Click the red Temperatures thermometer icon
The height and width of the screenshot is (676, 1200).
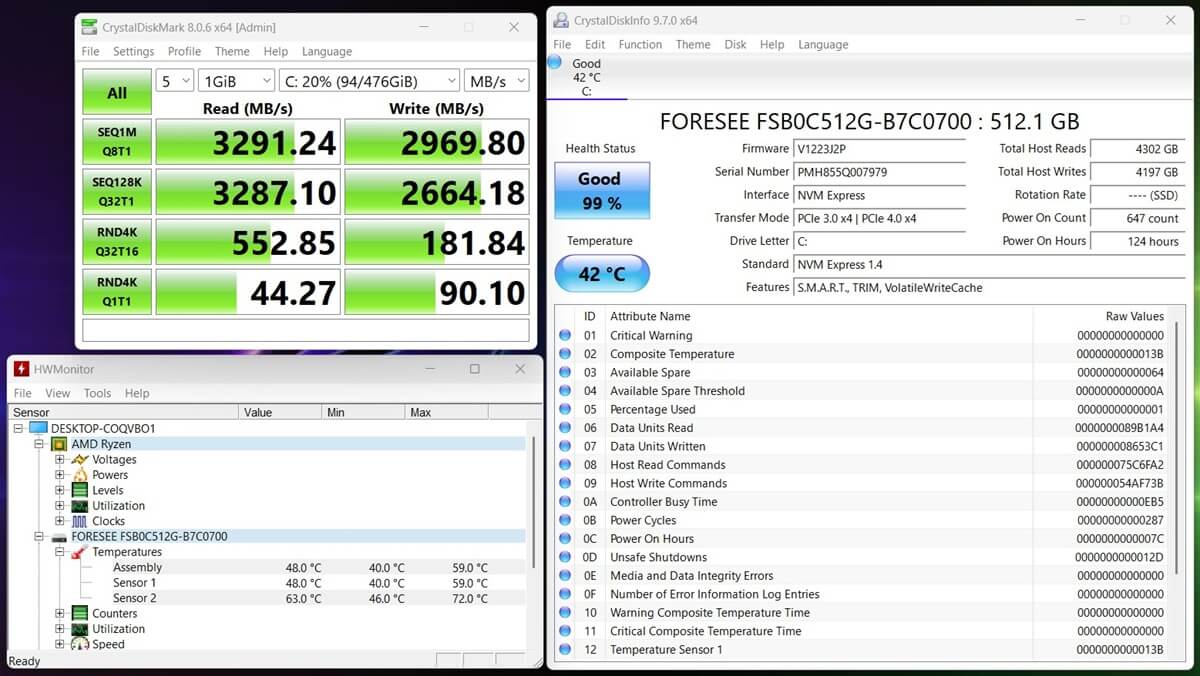80,552
